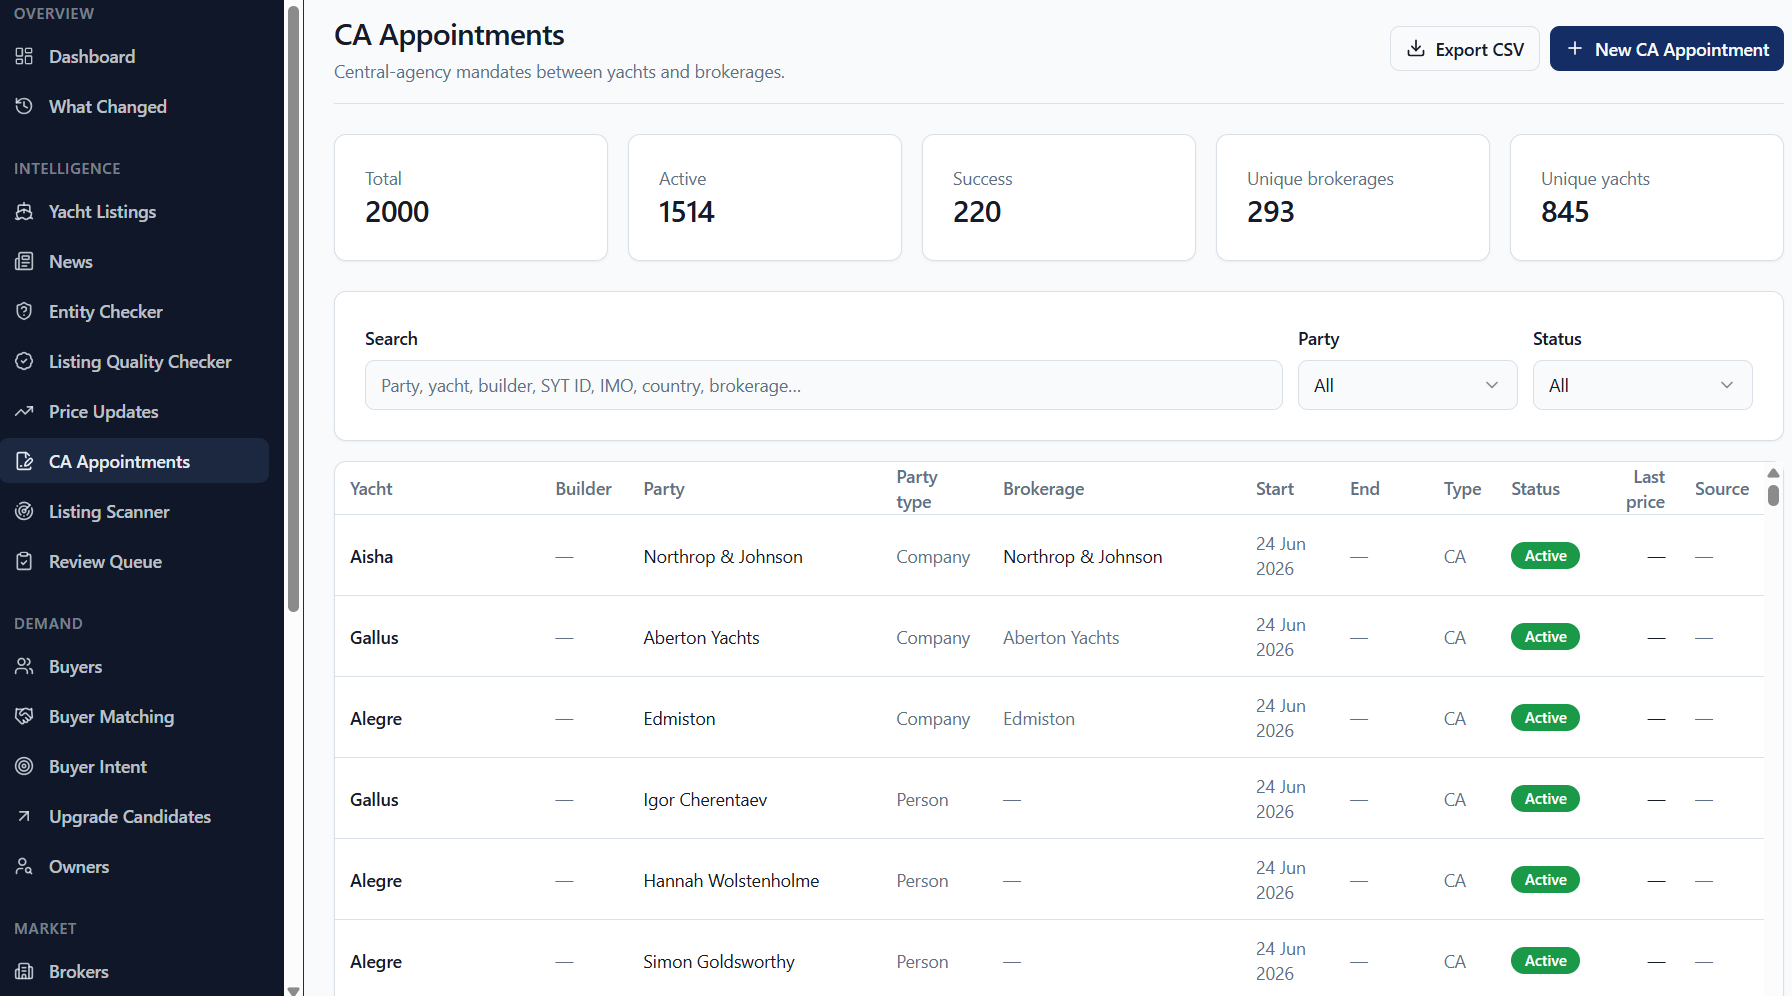This screenshot has width=1792, height=996.
Task: Click the Total 2000 stat card
Action: (471, 197)
